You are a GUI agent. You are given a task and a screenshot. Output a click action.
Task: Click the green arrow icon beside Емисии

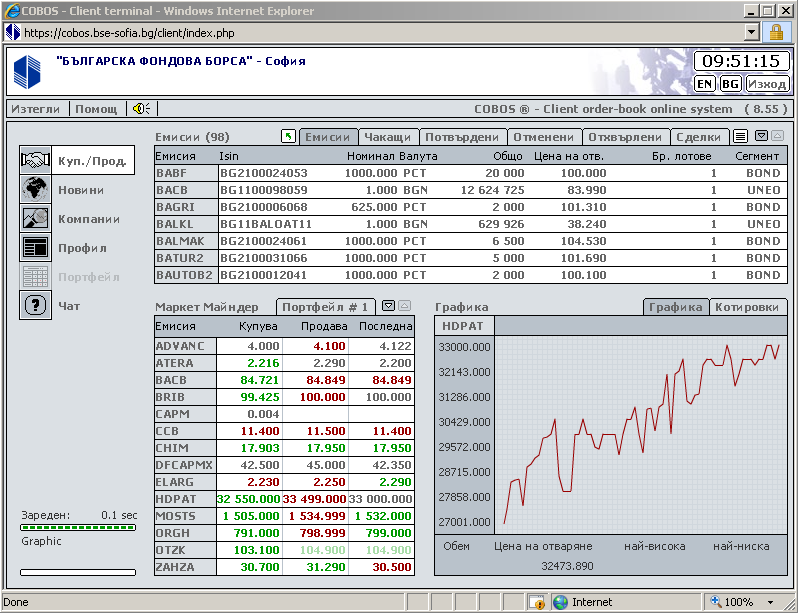[x=289, y=137]
